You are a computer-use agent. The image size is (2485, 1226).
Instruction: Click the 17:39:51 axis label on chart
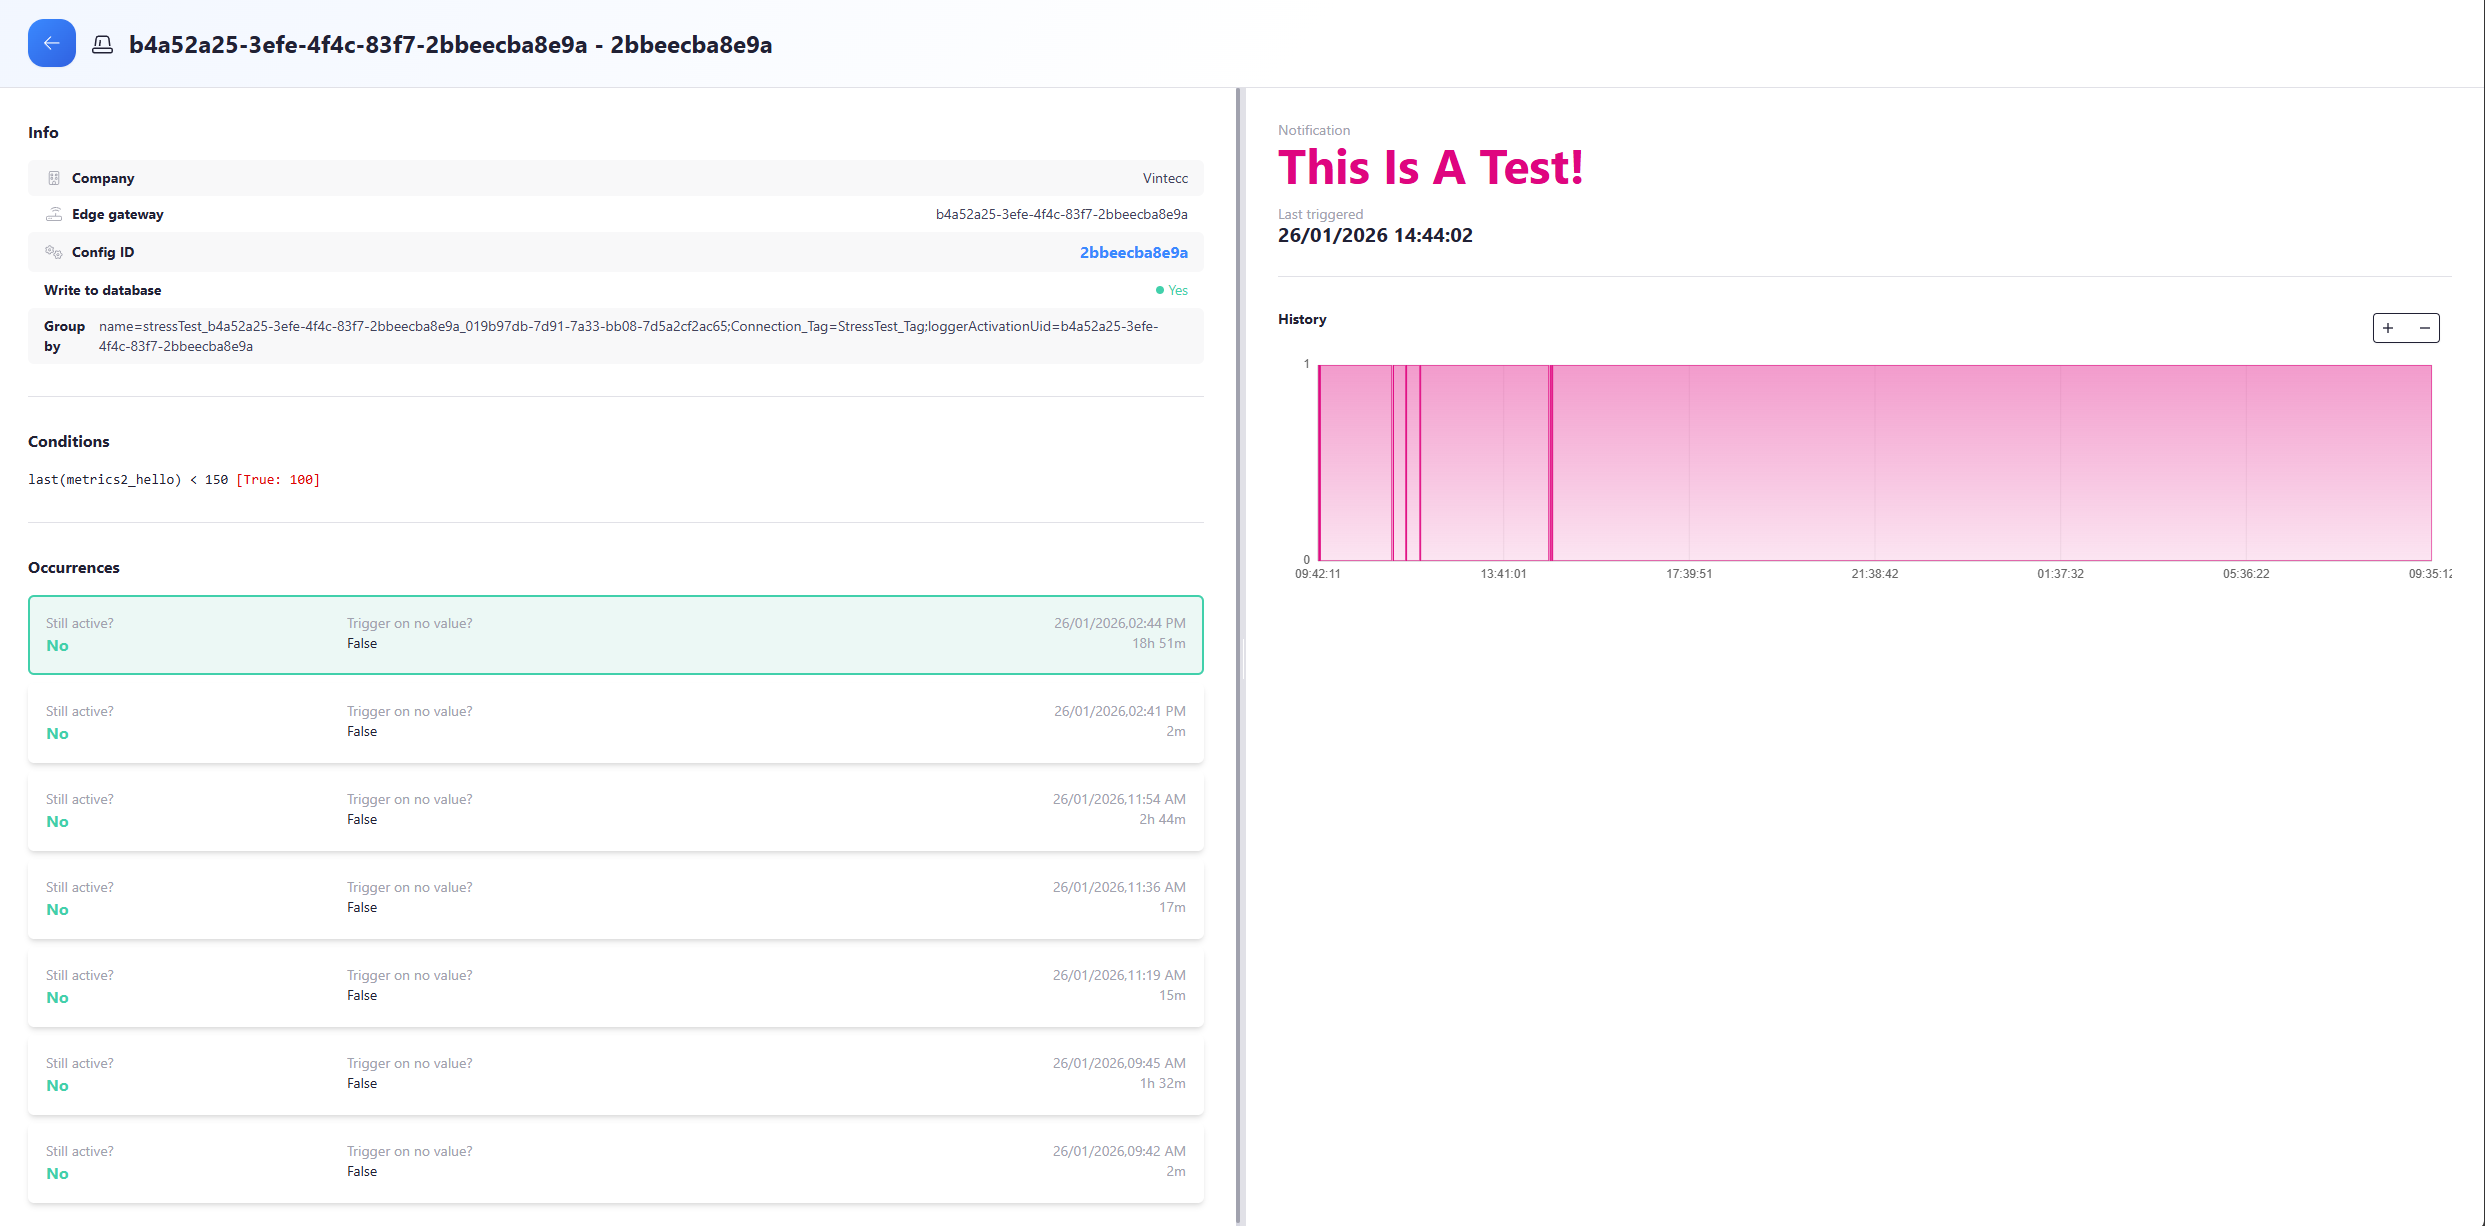click(1689, 574)
